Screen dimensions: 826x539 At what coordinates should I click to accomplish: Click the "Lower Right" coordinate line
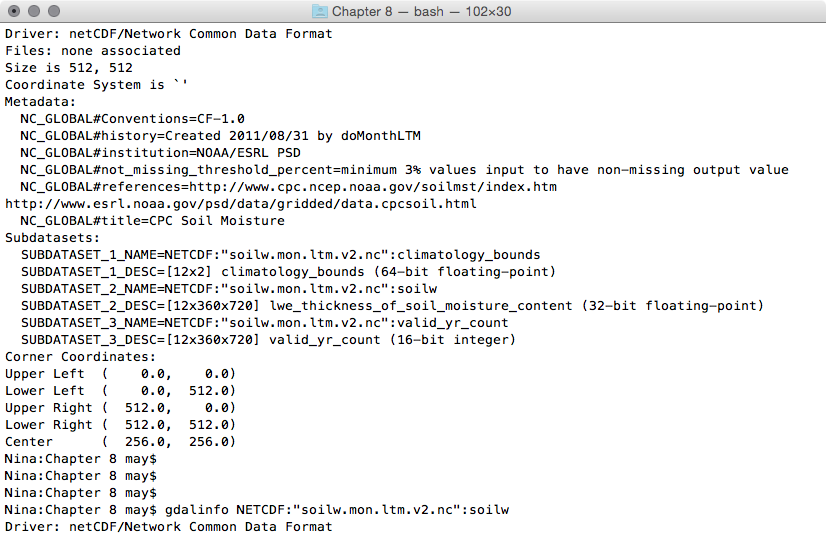pos(120,425)
